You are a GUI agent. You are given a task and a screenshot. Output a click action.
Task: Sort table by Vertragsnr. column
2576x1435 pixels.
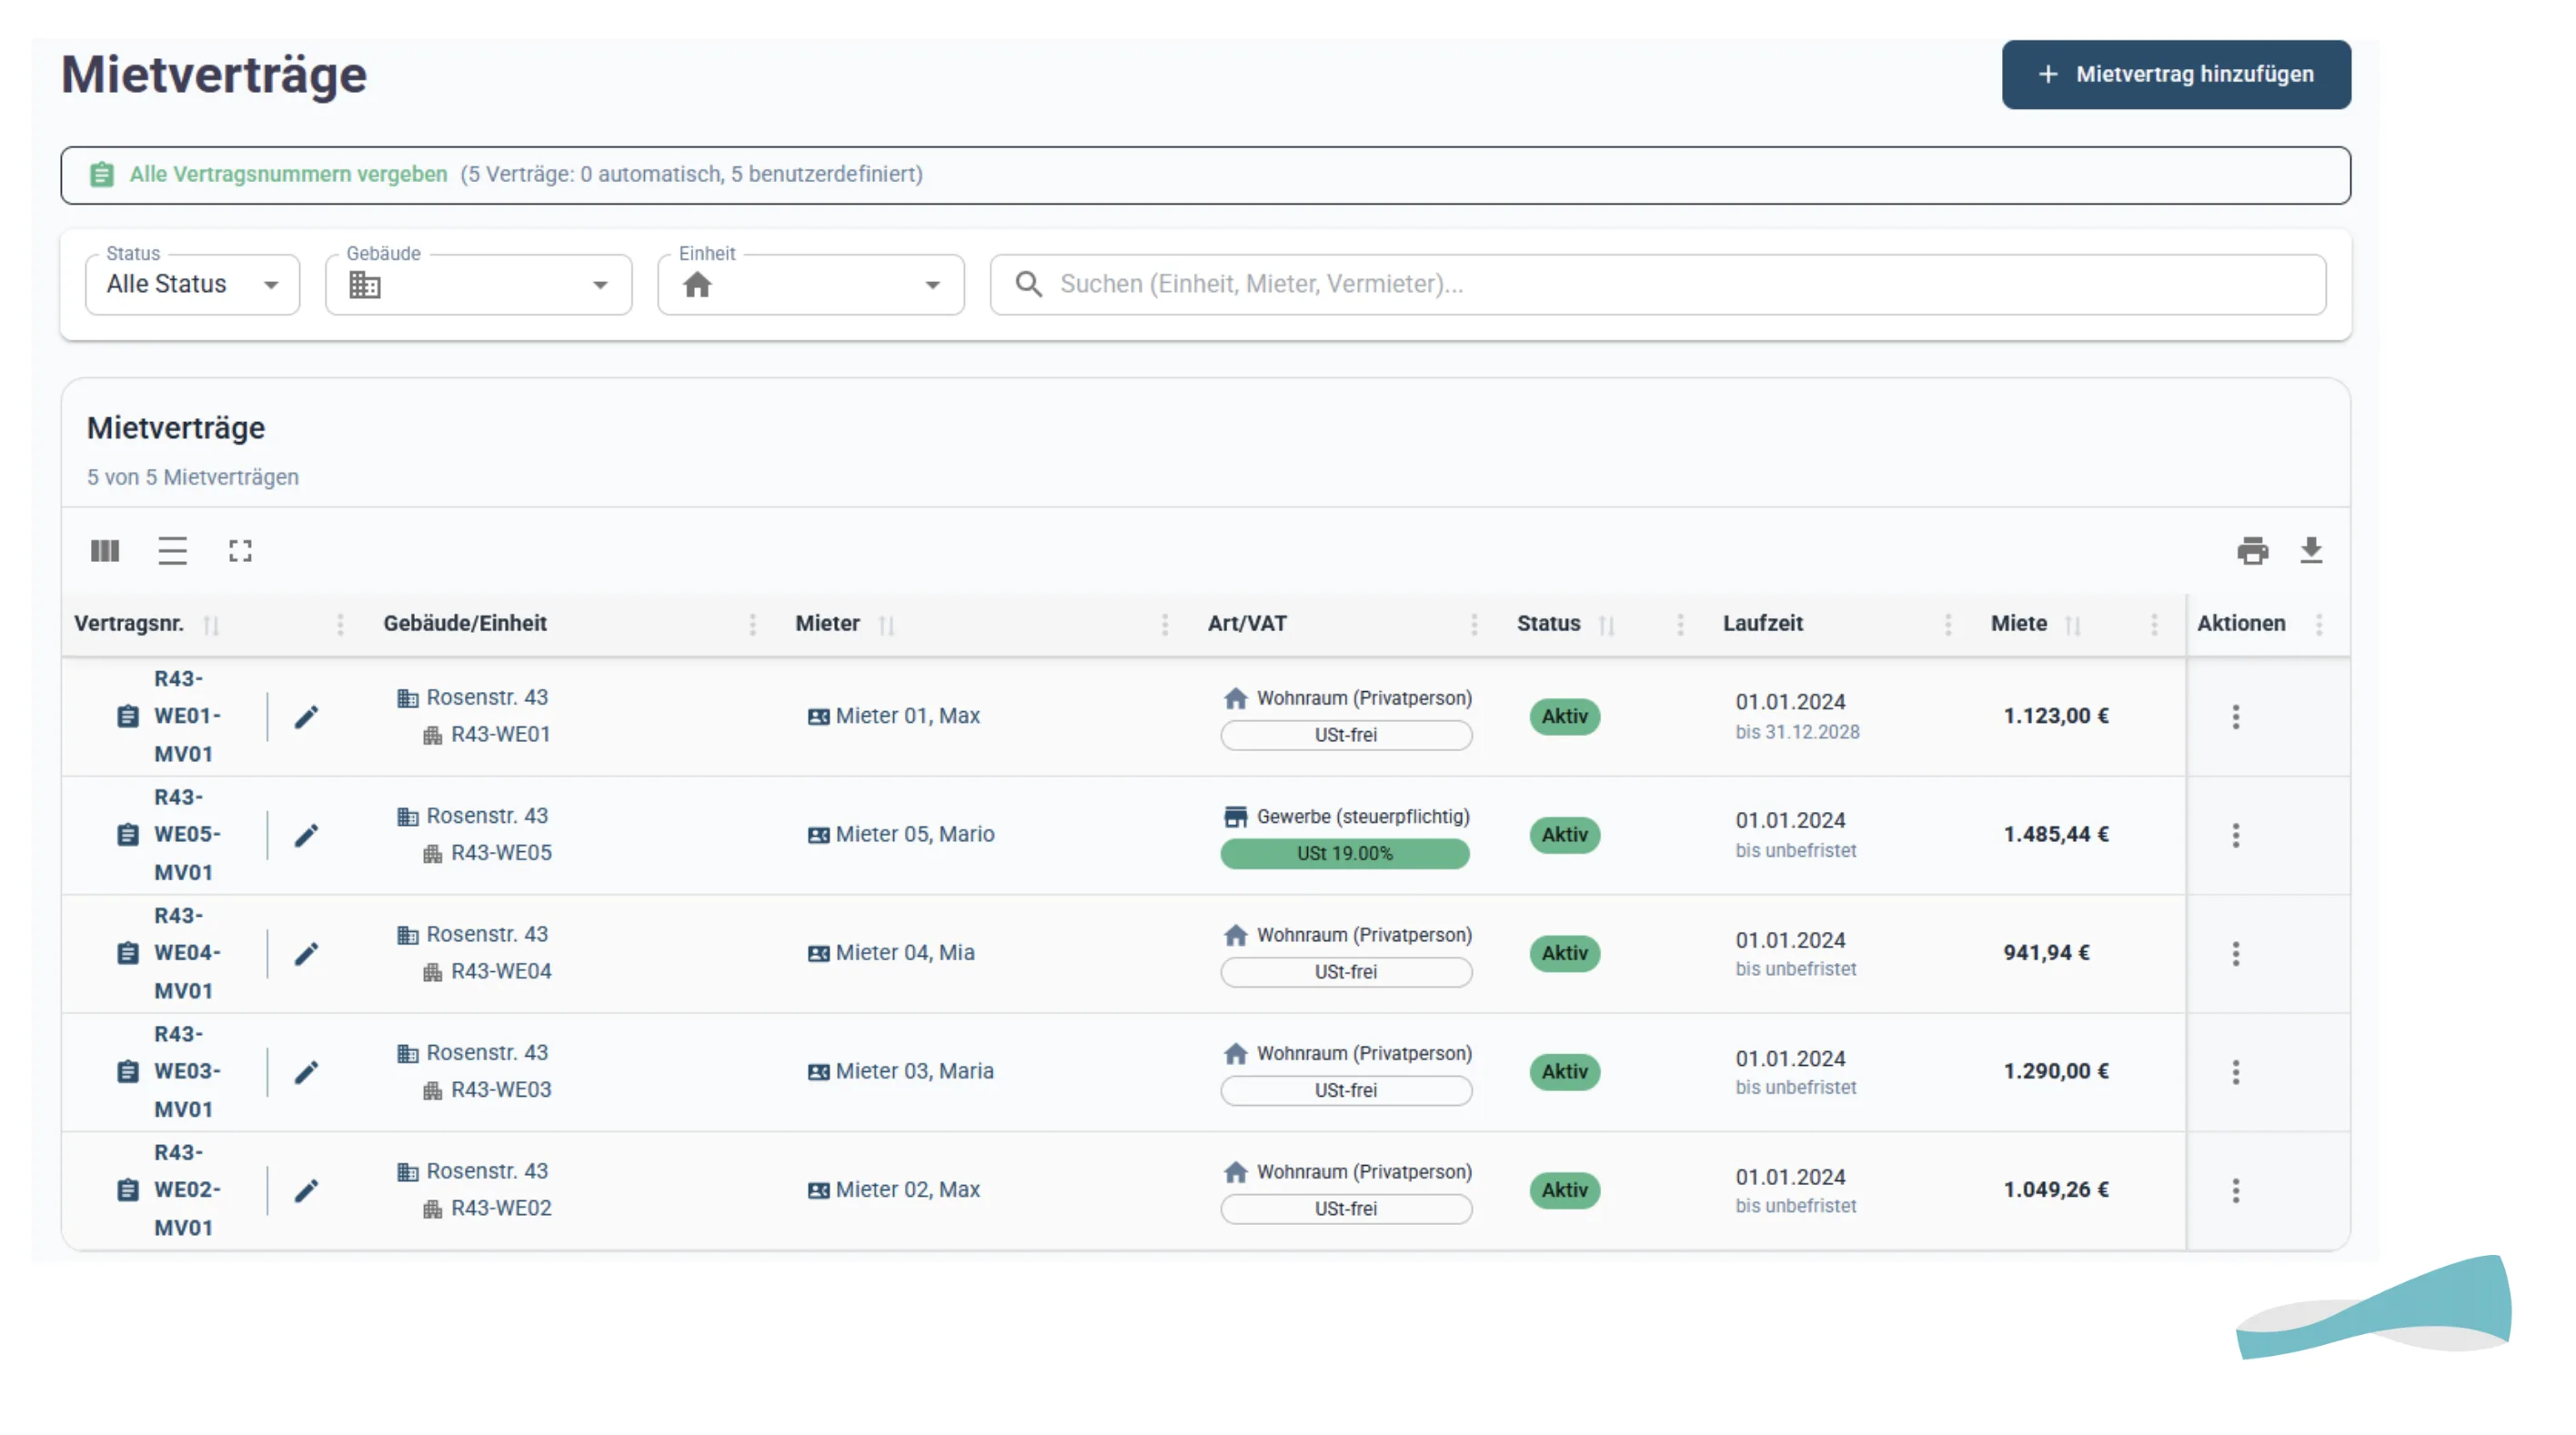pos(211,625)
